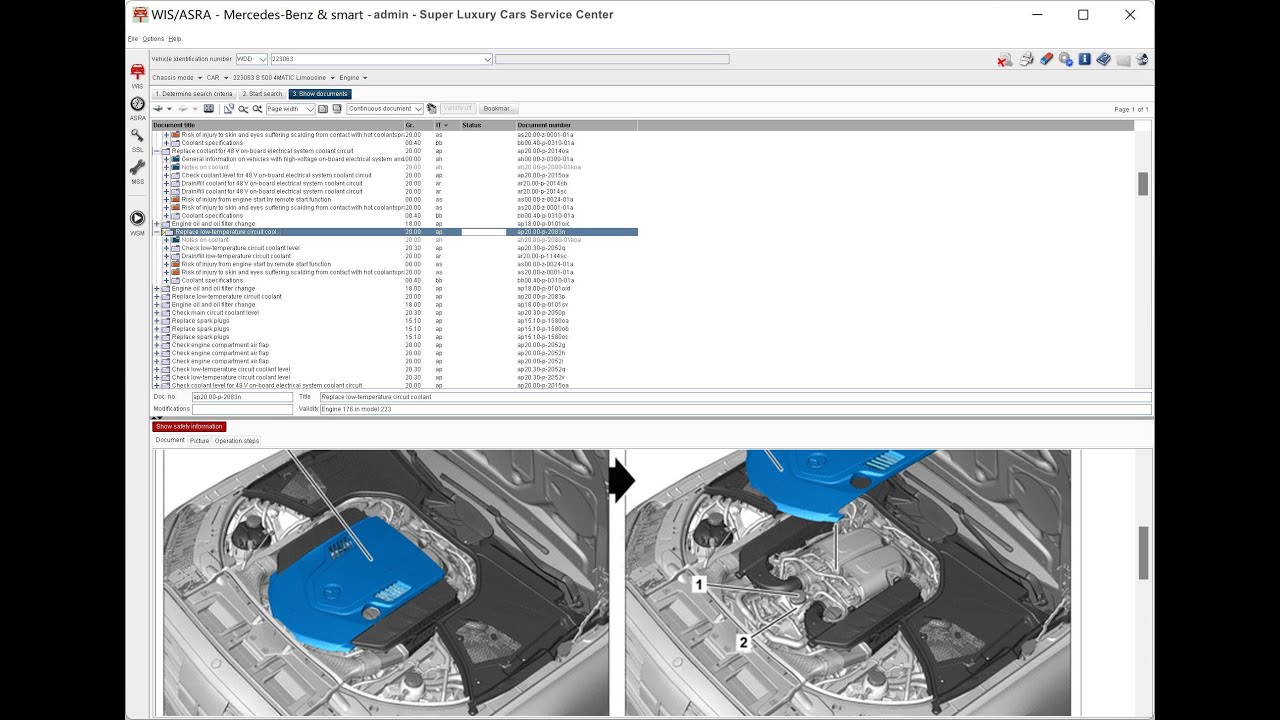This screenshot has width=1280, height=720.
Task: Open the Options menu
Action: (153, 38)
